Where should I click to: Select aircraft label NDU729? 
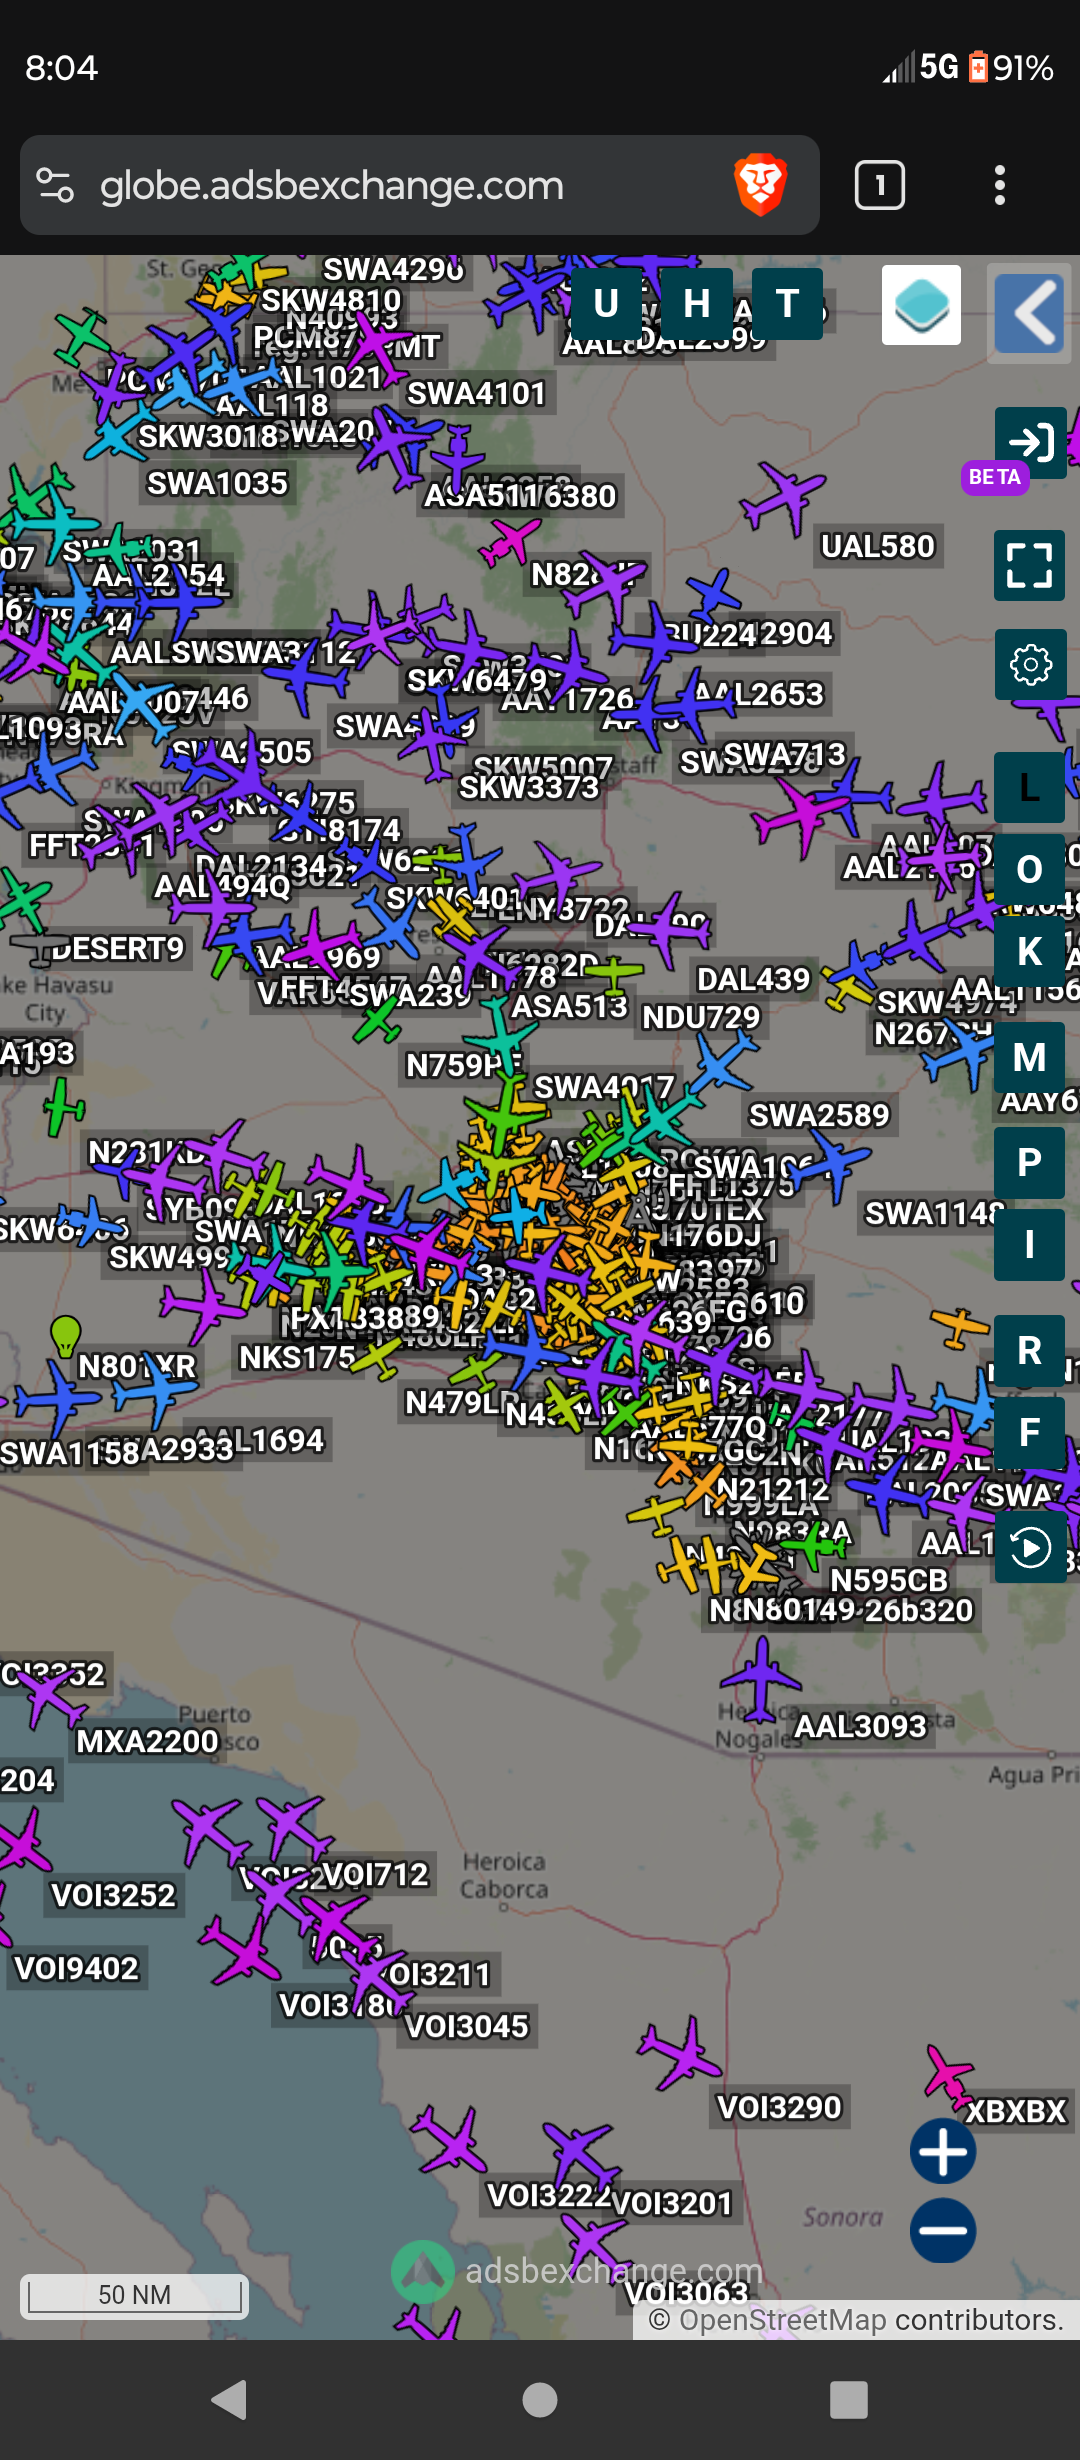point(701,1017)
